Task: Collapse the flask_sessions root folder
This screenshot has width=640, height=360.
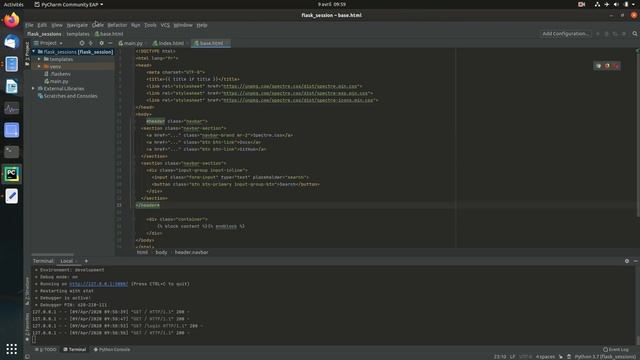Action: pyautogui.click(x=34, y=52)
